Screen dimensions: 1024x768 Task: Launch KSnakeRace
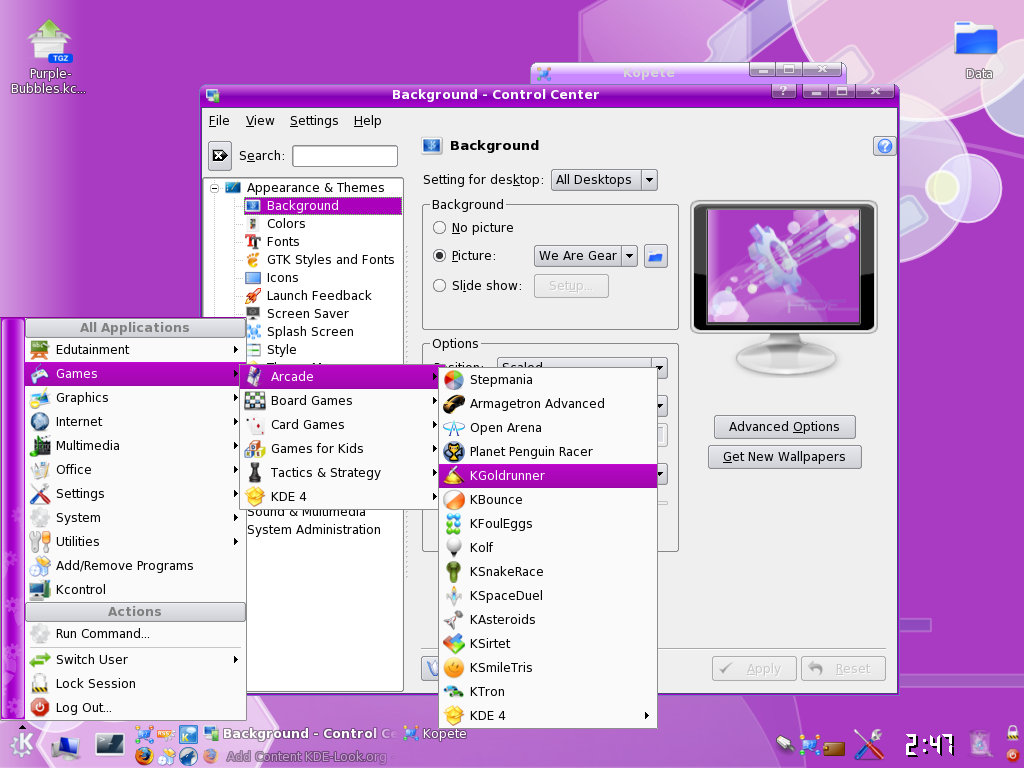(x=548, y=571)
